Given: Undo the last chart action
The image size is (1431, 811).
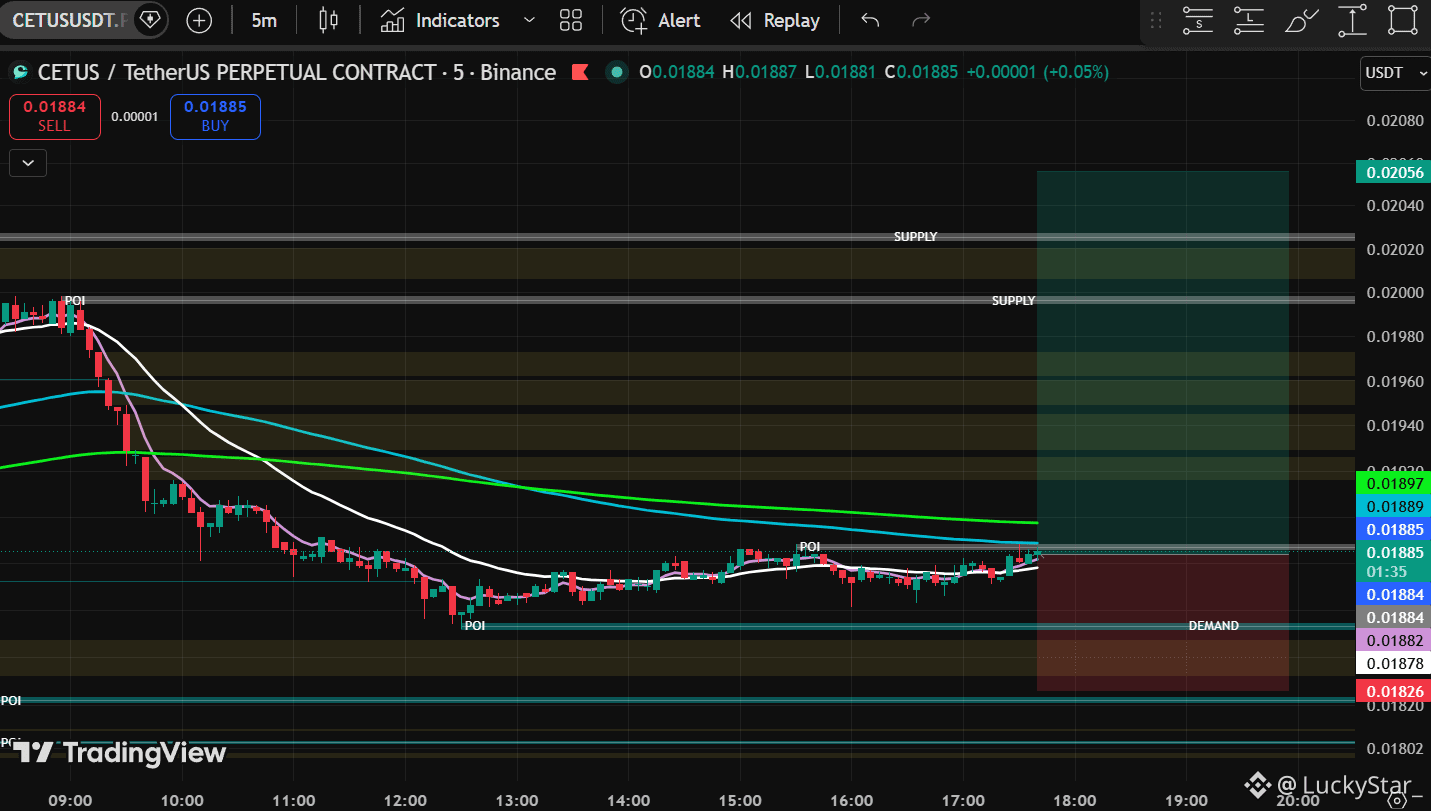Looking at the screenshot, I should (870, 20).
